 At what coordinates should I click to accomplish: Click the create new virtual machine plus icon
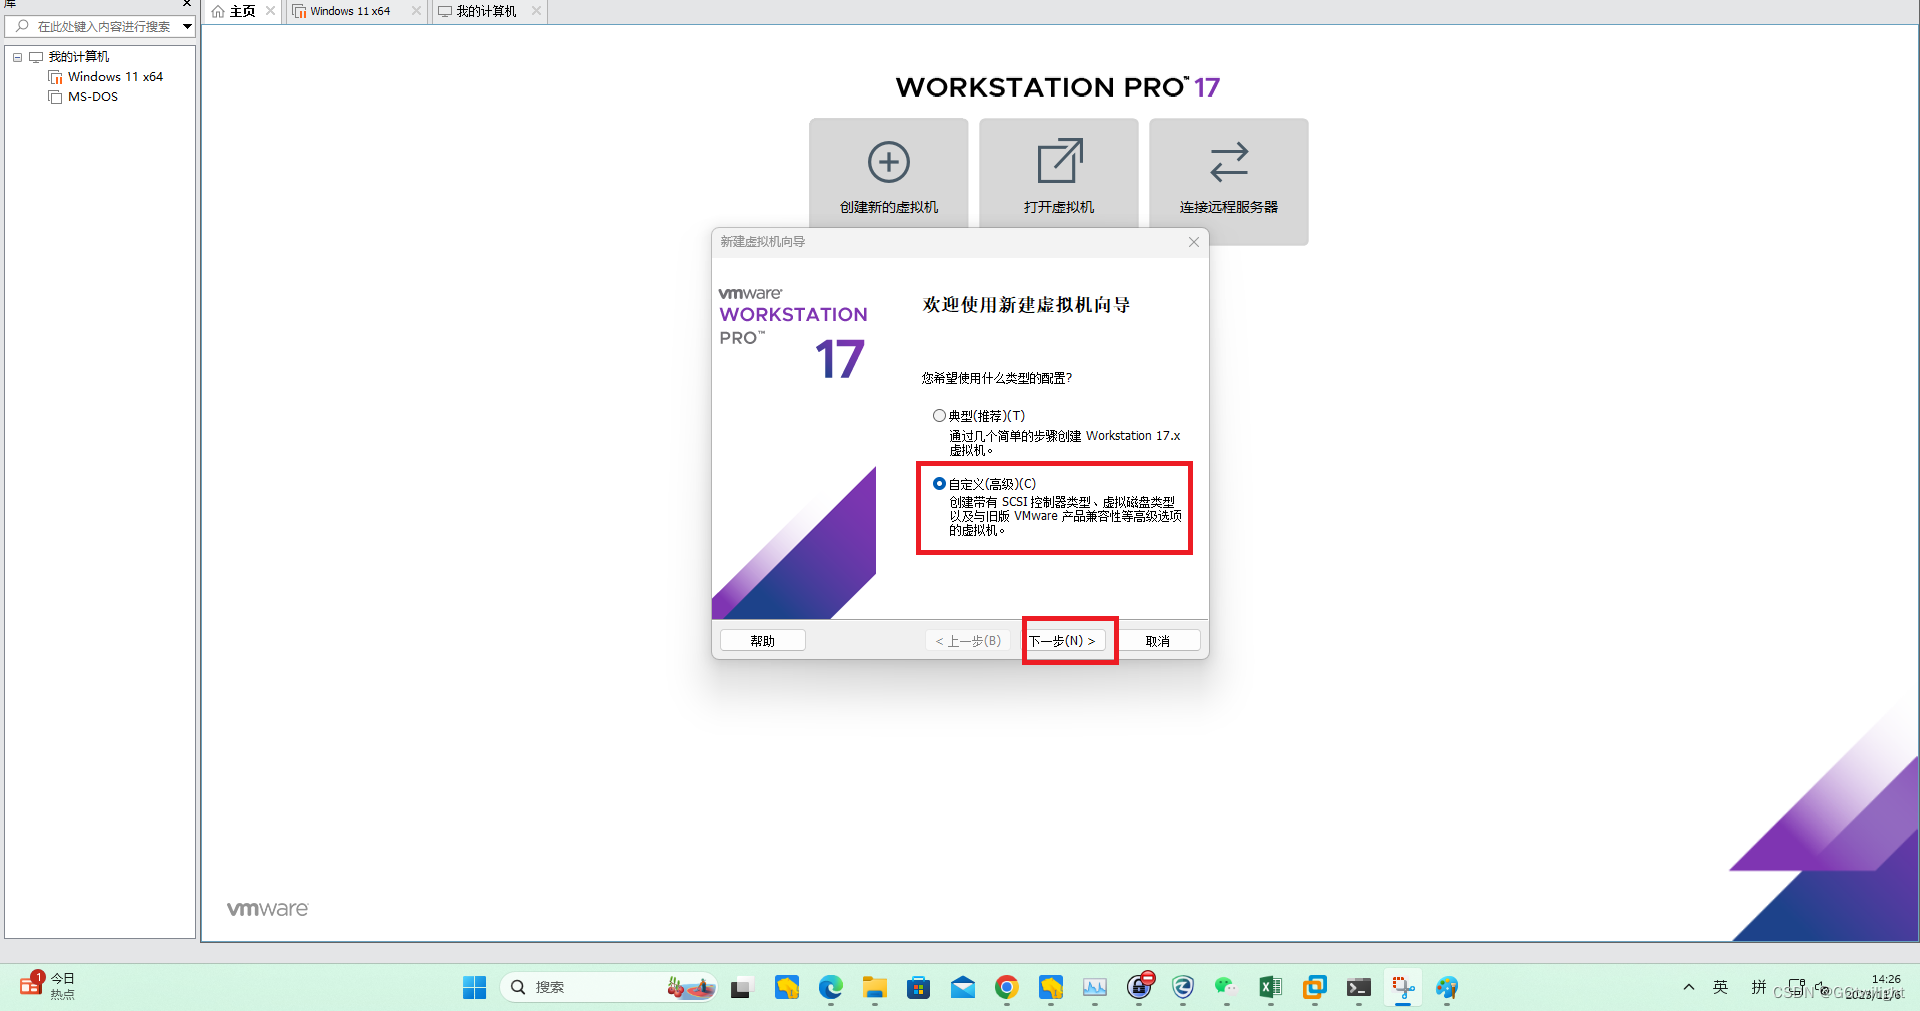pyautogui.click(x=888, y=162)
